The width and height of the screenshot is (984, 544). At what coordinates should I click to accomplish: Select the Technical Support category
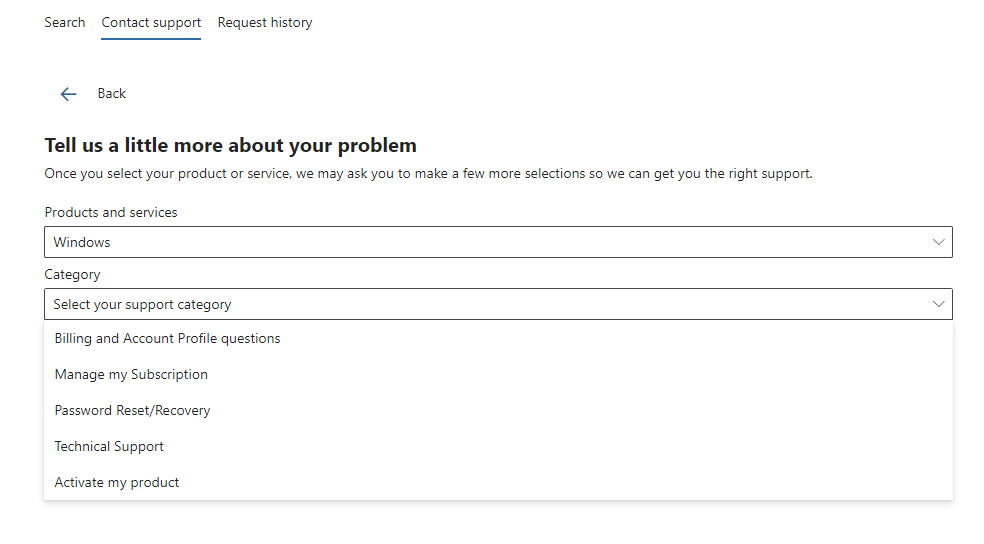[498, 446]
